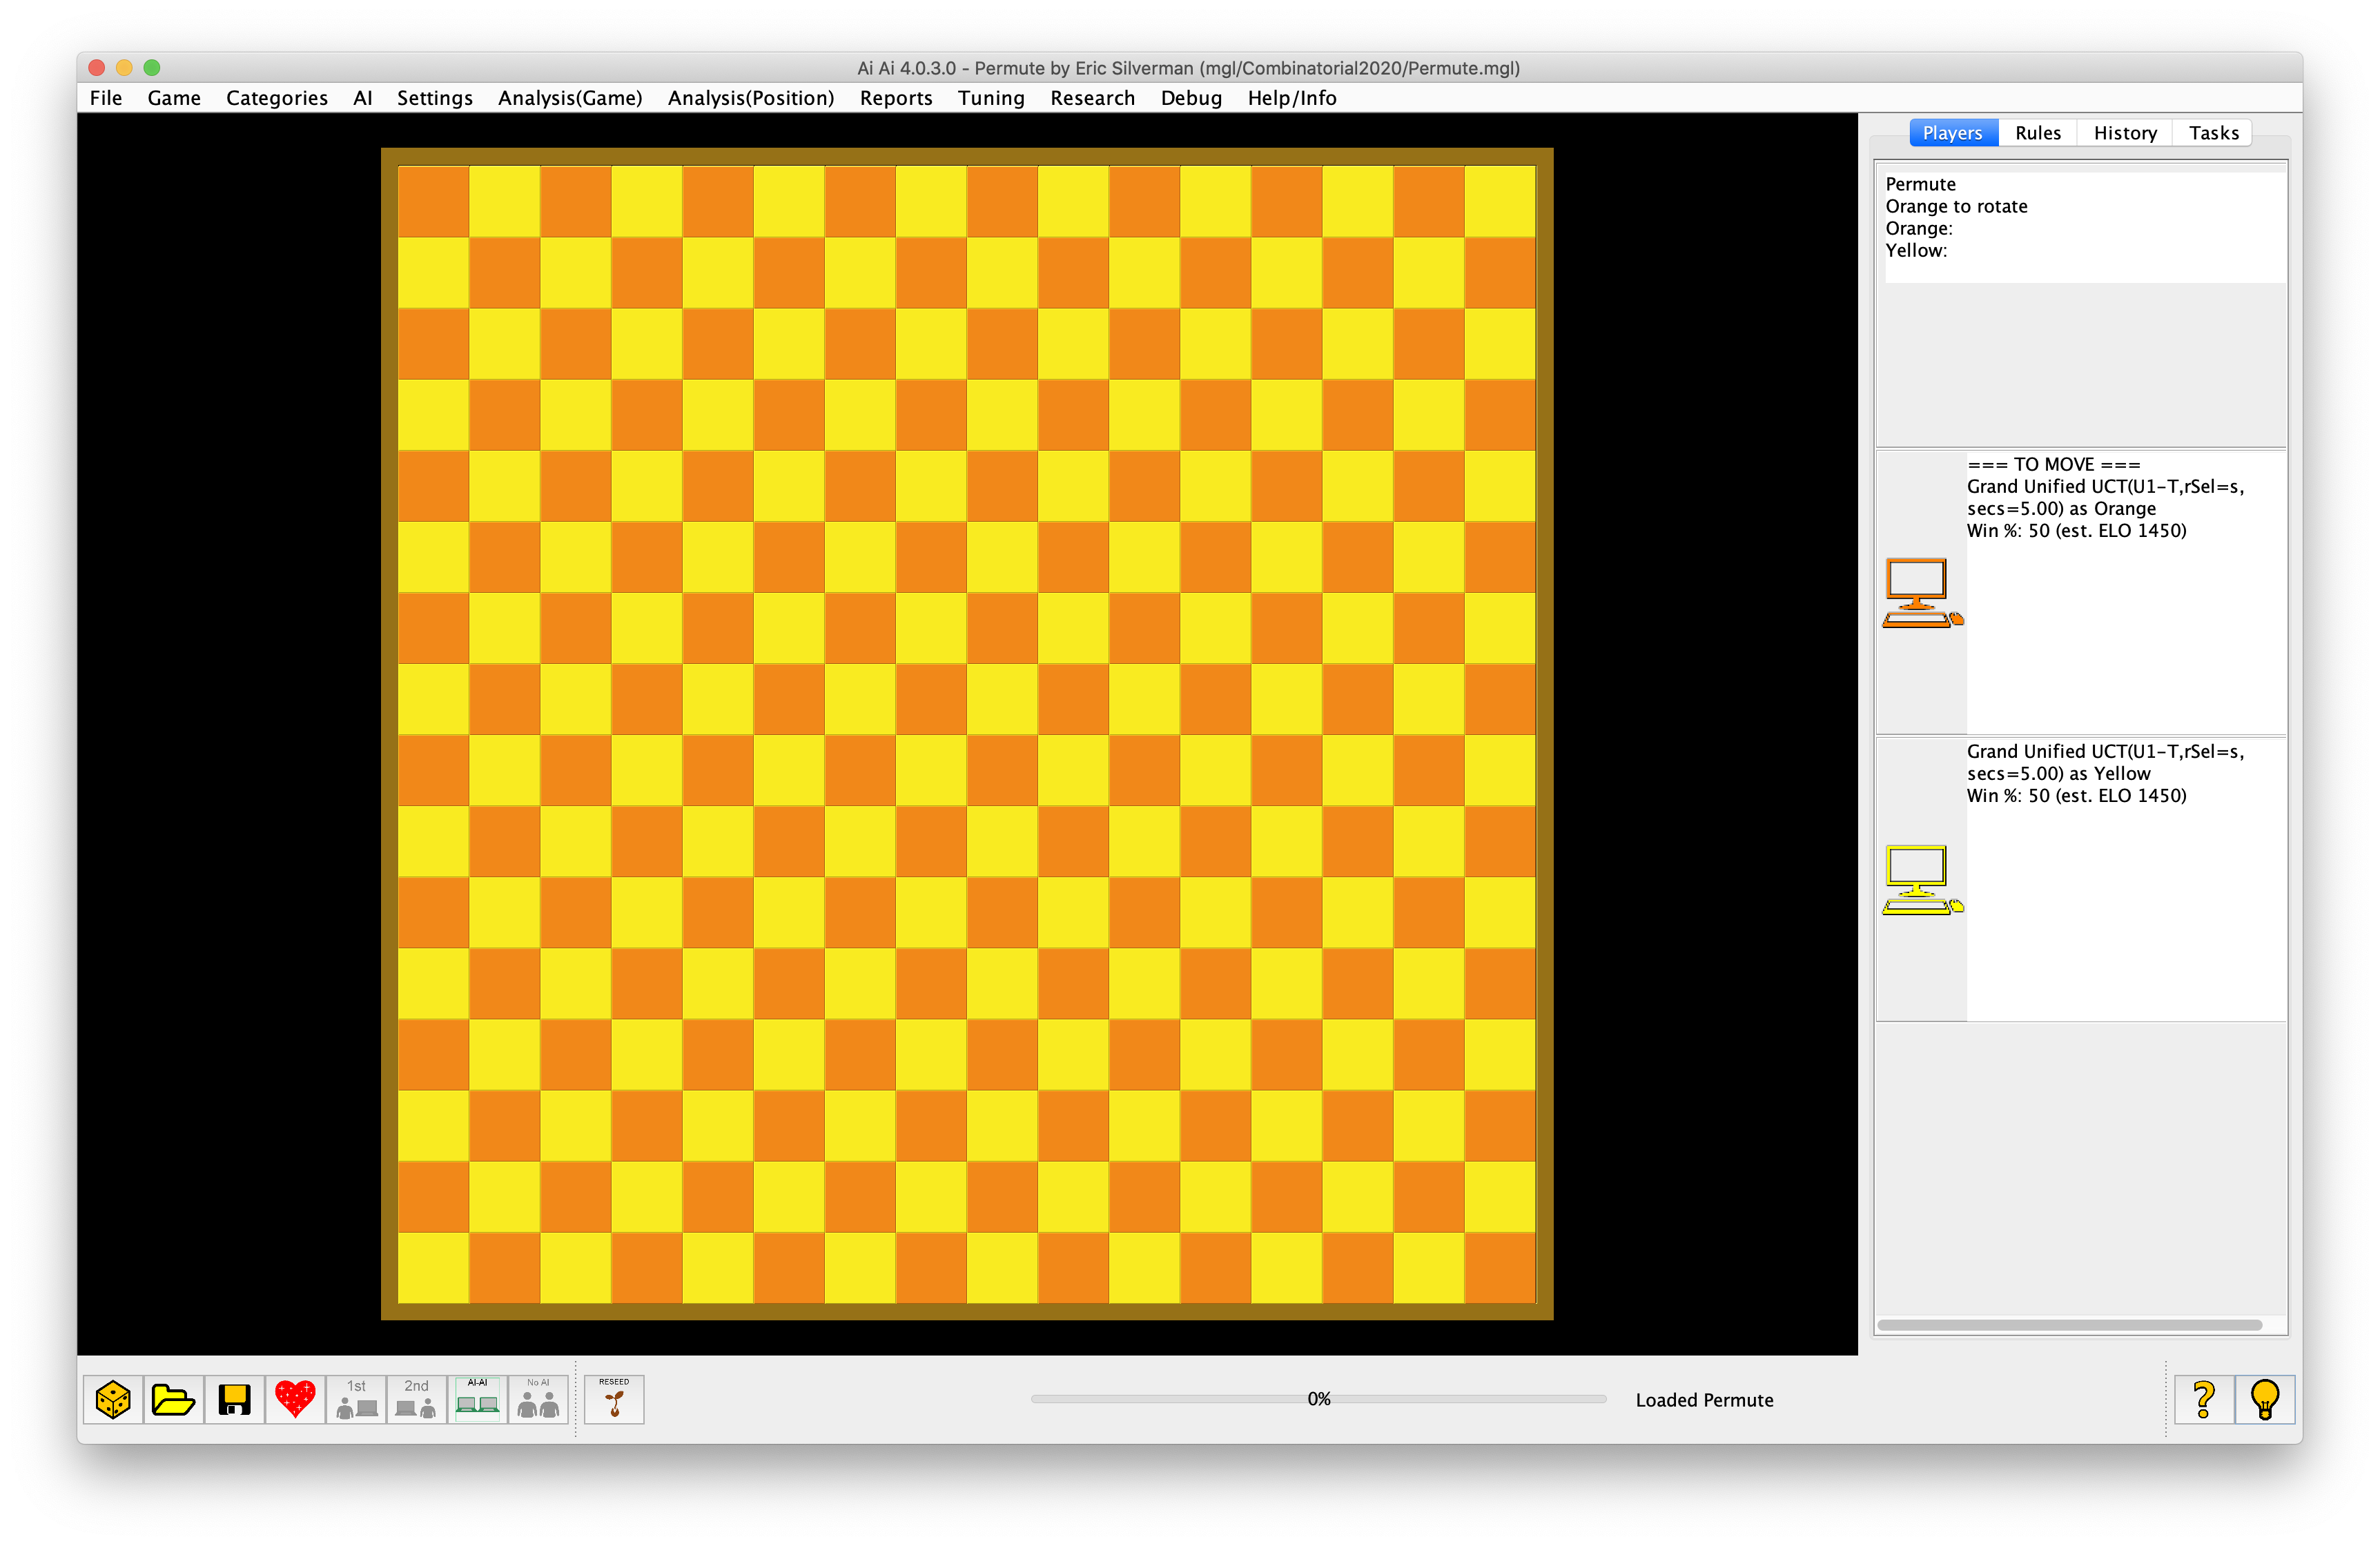
Task: Open the Tasks tab
Action: coord(2213,132)
